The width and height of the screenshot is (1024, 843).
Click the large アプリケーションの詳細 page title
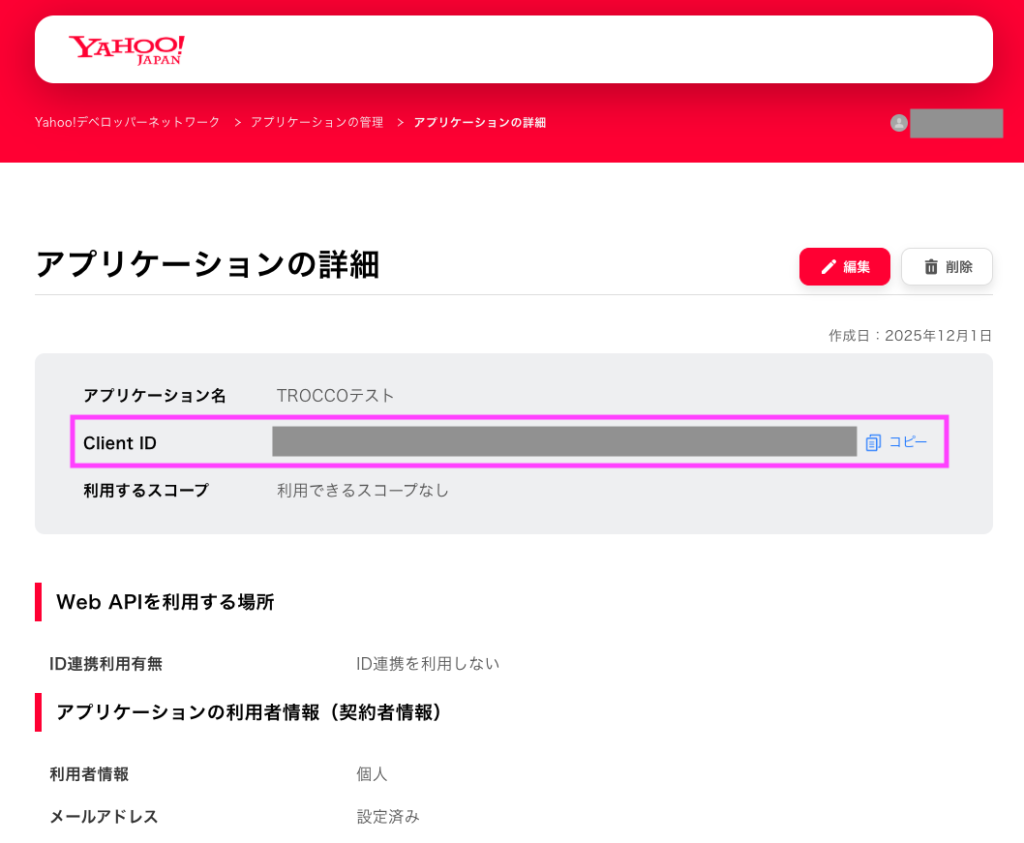click(207, 264)
